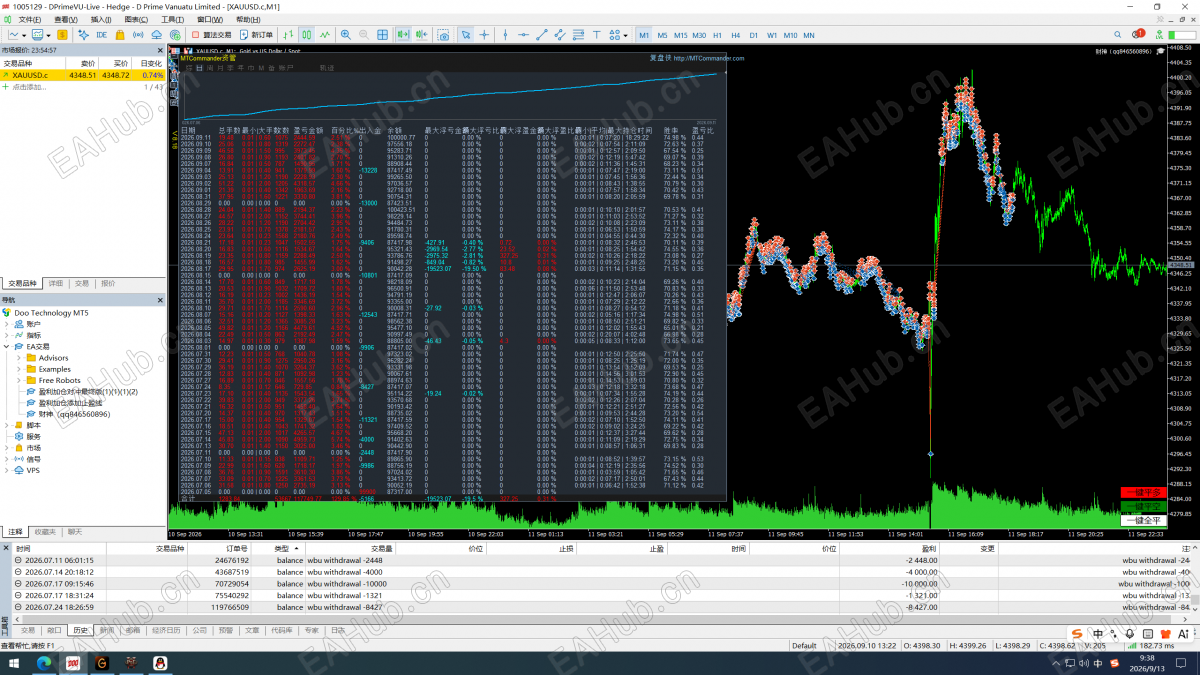Activate the M1 timeframe button
This screenshot has height=675, width=1200.
click(644, 35)
